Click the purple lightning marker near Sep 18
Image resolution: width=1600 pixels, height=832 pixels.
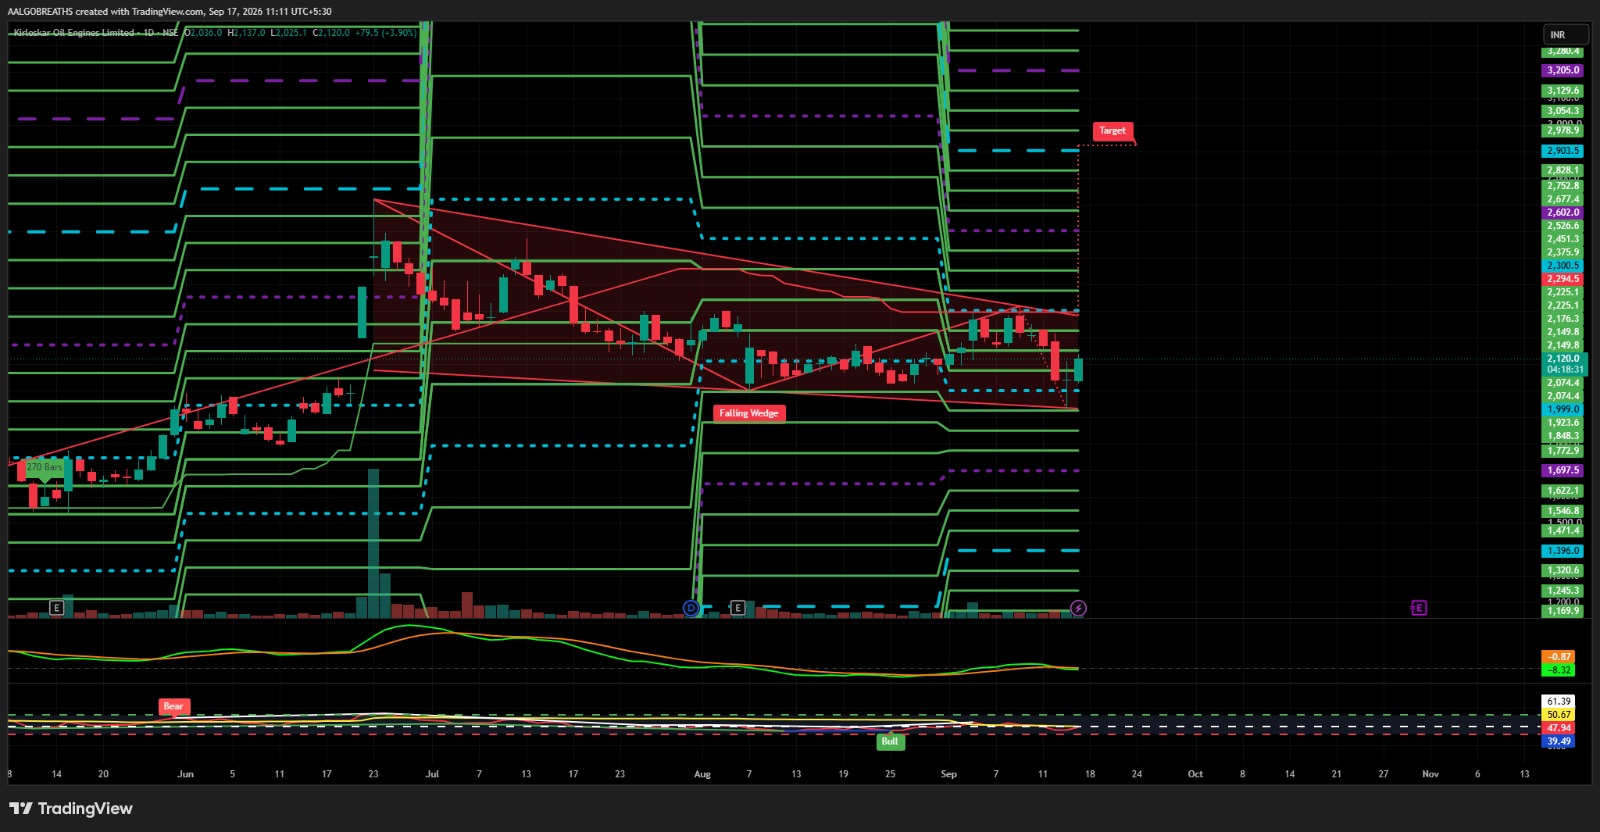[x=1078, y=608]
